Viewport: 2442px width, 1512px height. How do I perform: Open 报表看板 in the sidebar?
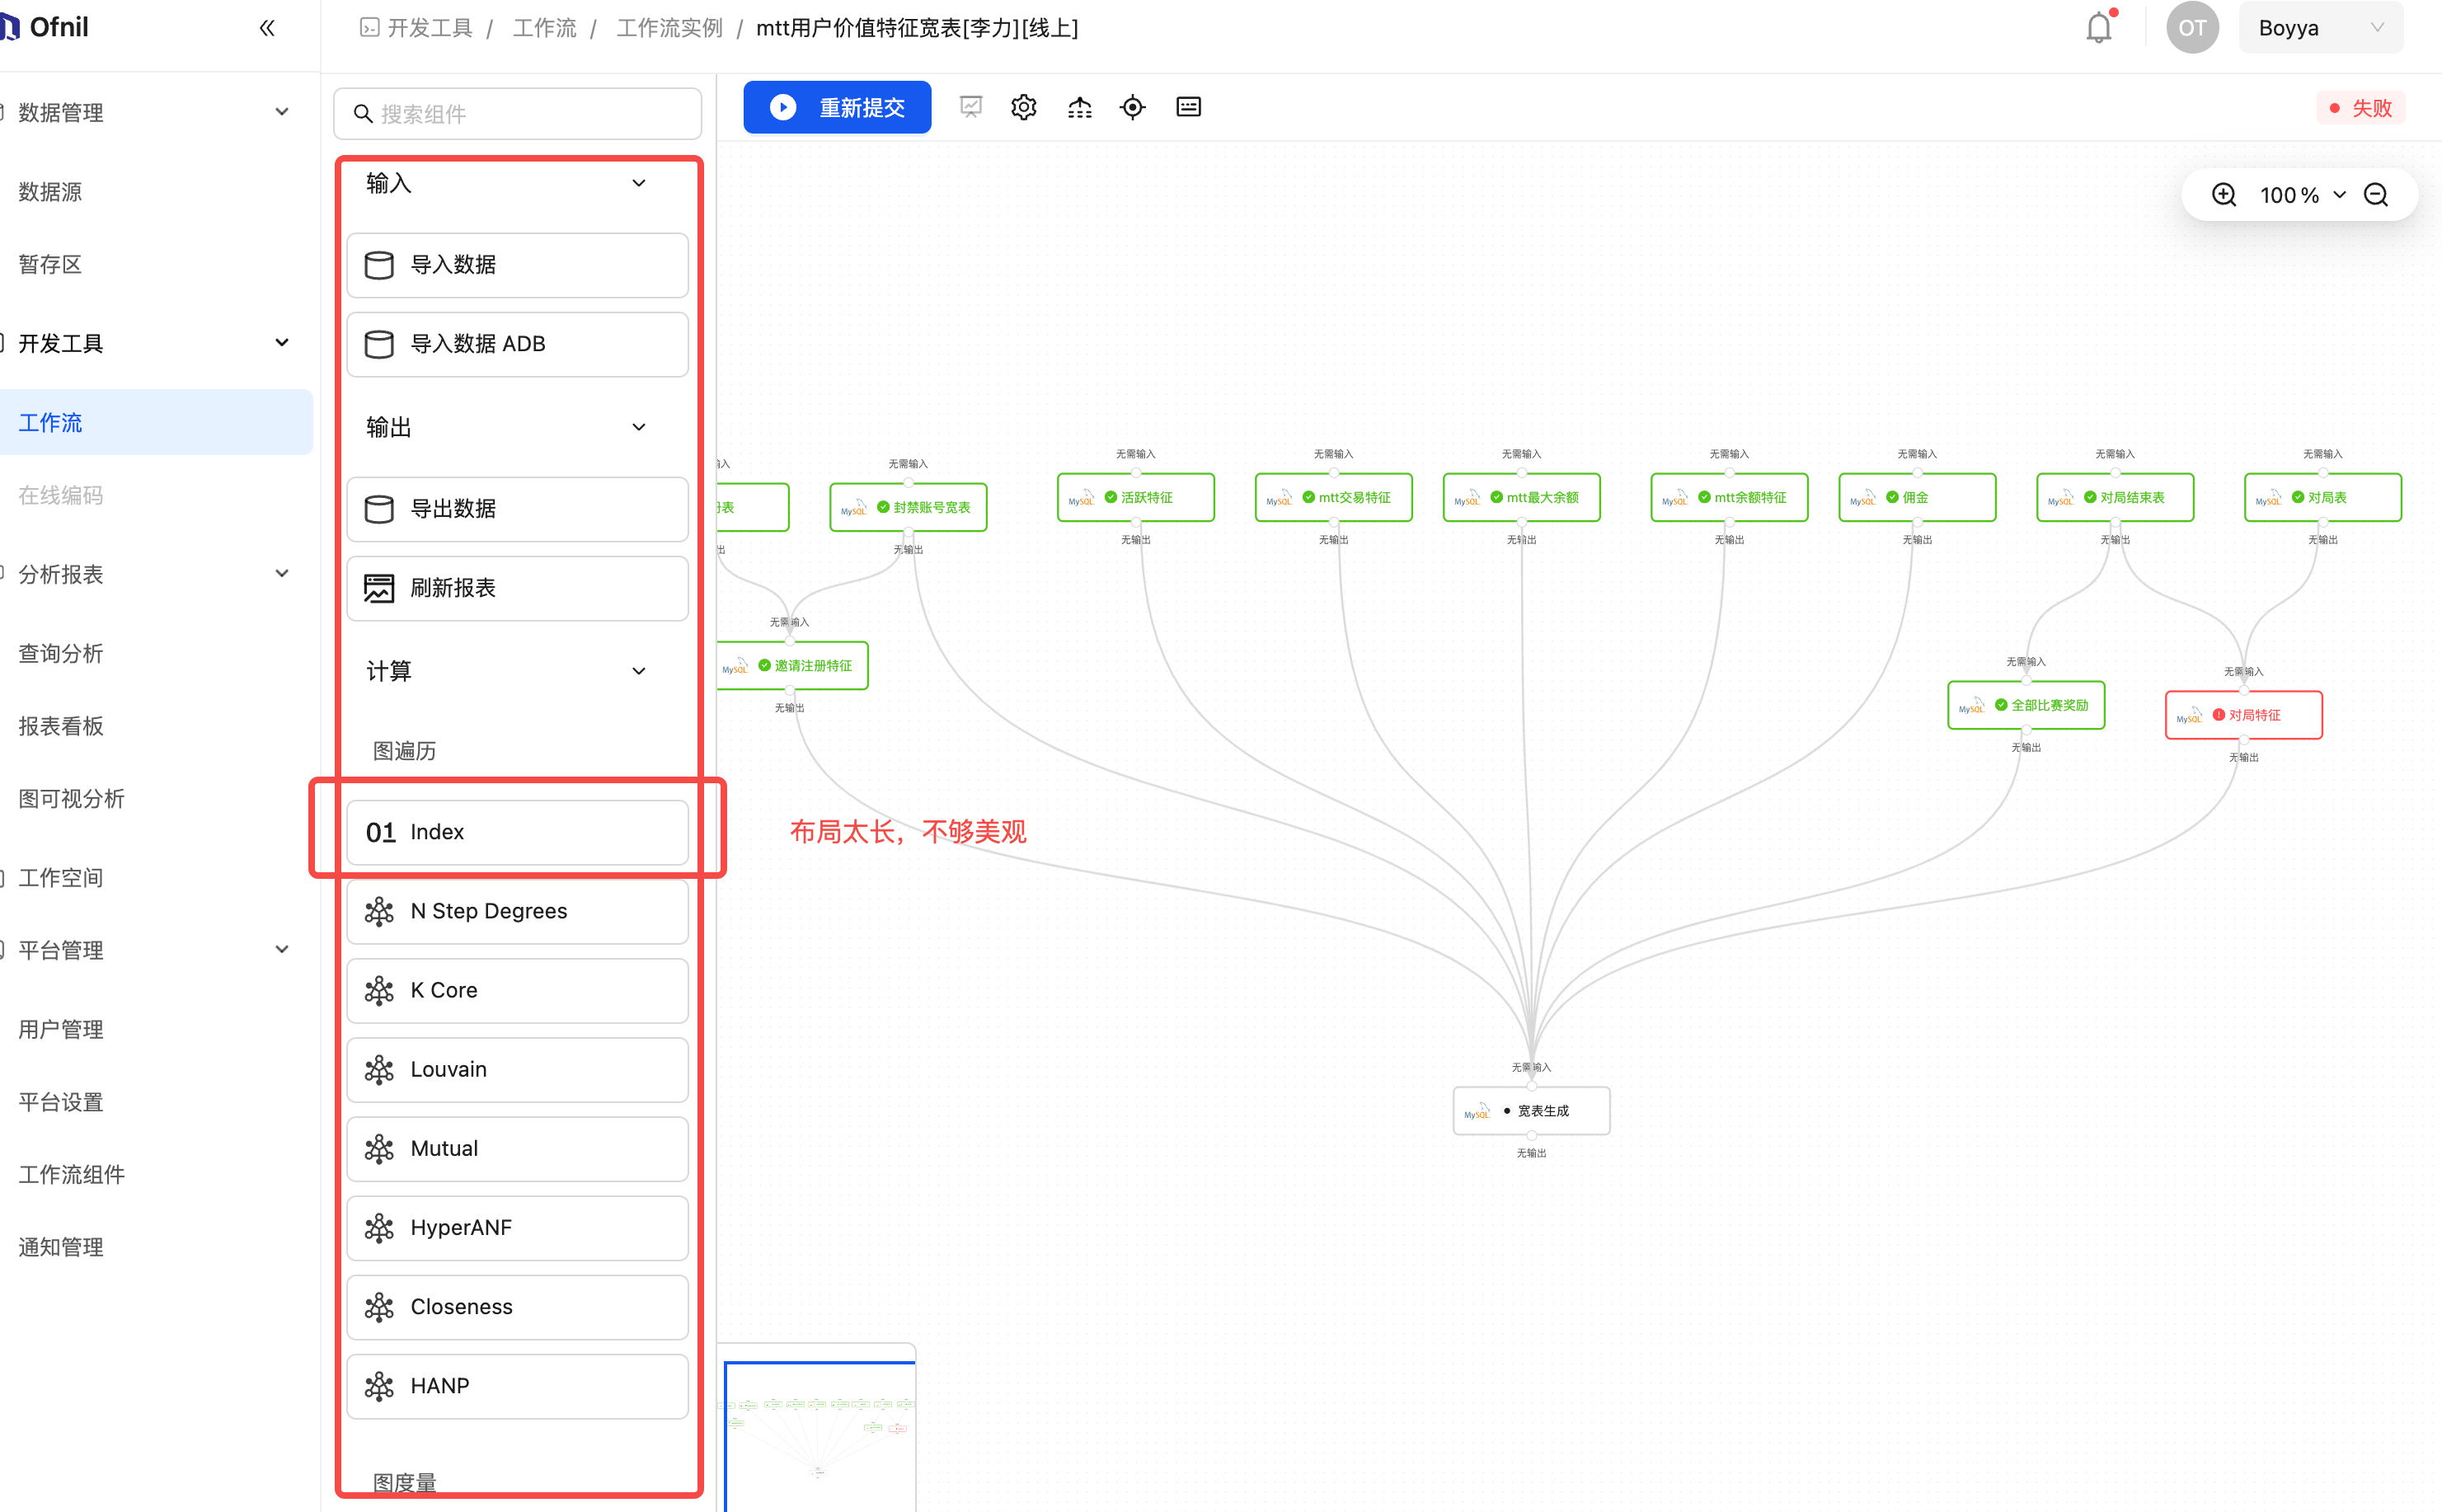coord(60,726)
